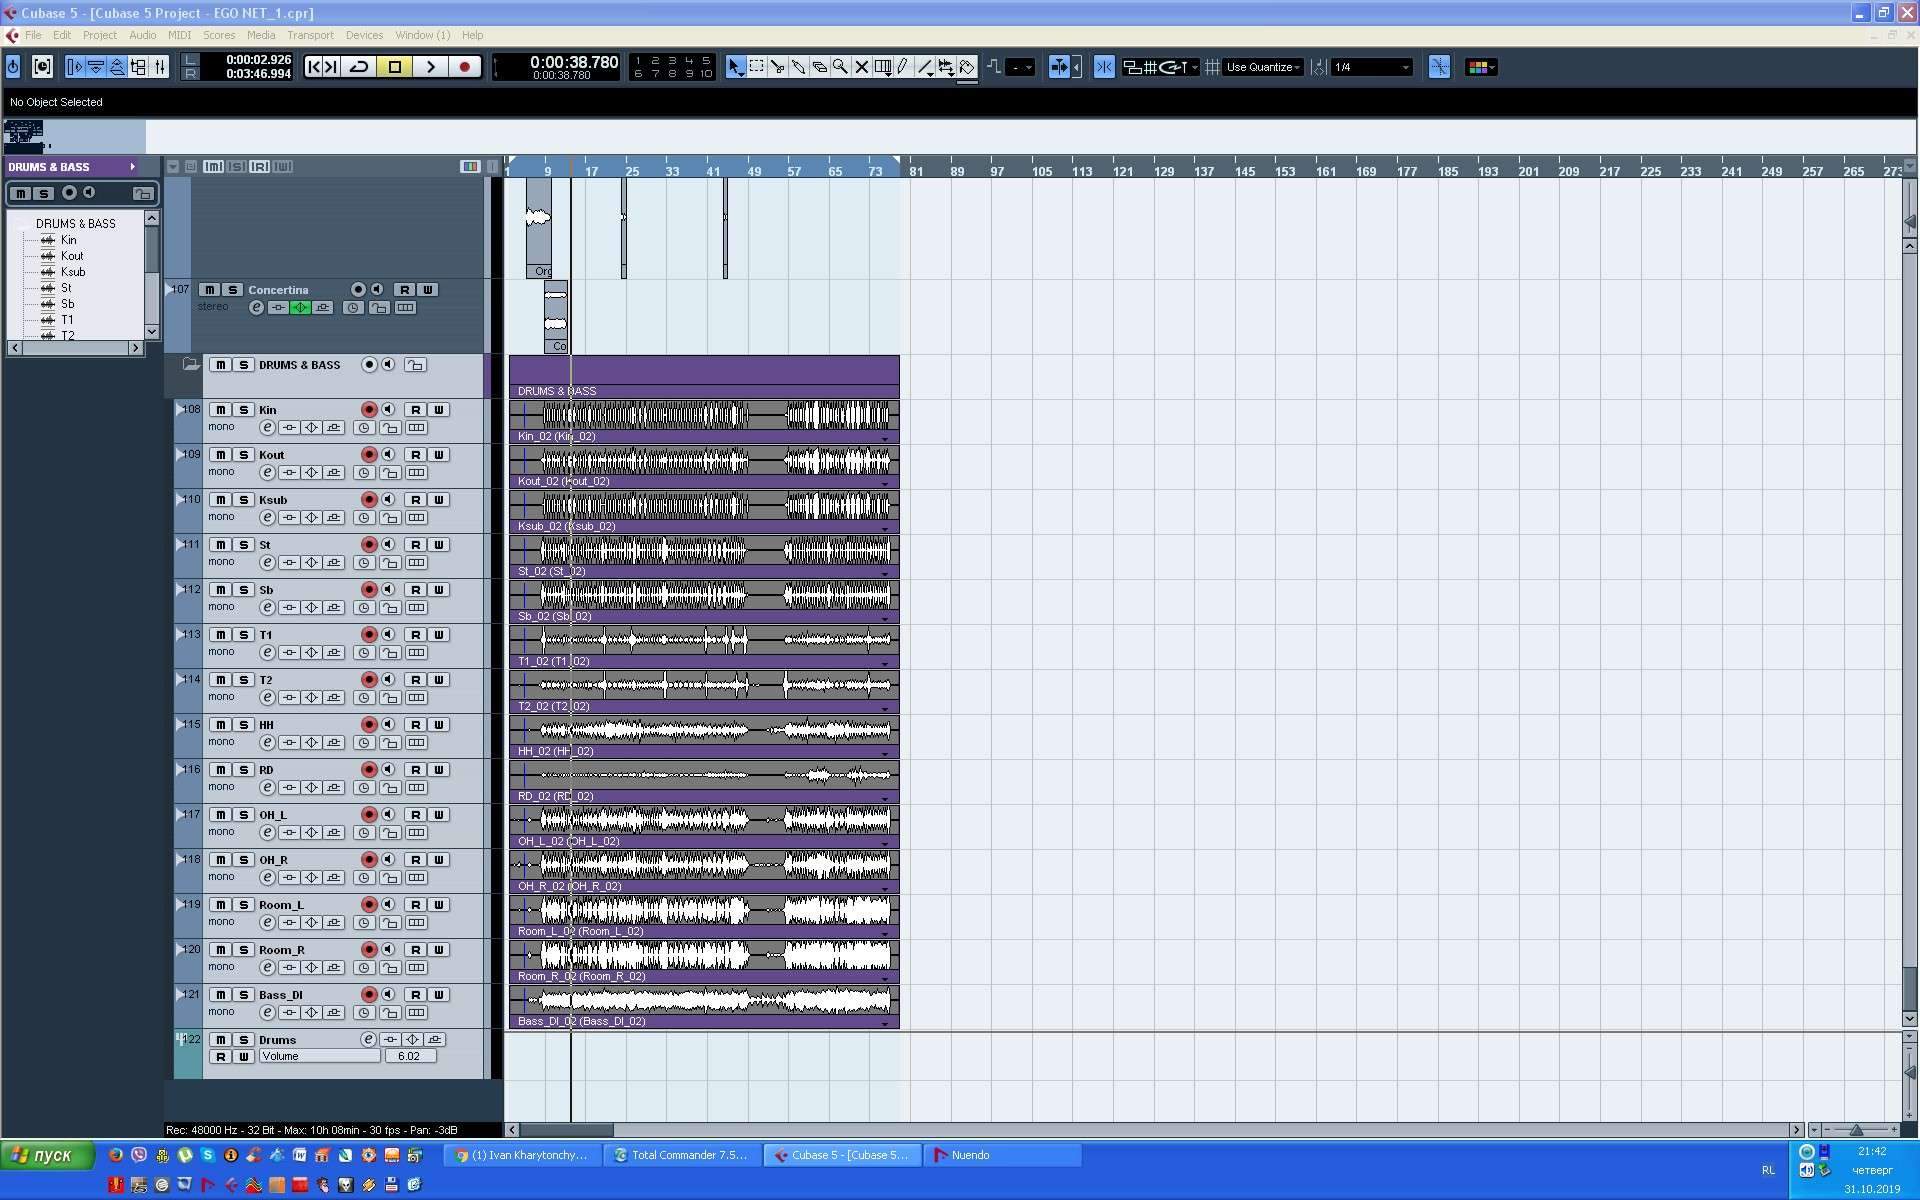Viewport: 1920px width, 1200px height.
Task: Open the Use Quantize dropdown
Action: [1264, 67]
